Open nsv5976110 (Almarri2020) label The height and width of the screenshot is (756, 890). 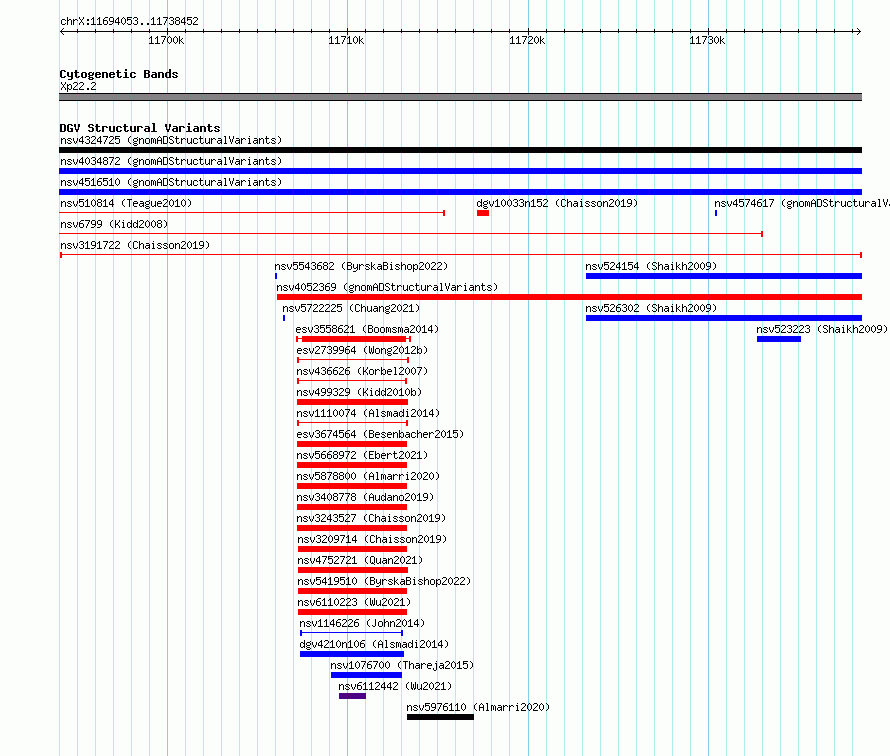(478, 707)
